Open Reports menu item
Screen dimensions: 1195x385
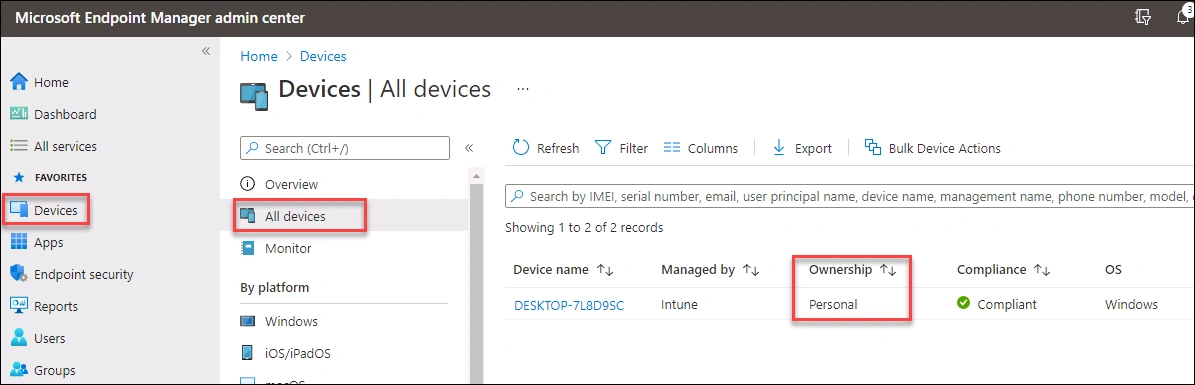point(56,306)
